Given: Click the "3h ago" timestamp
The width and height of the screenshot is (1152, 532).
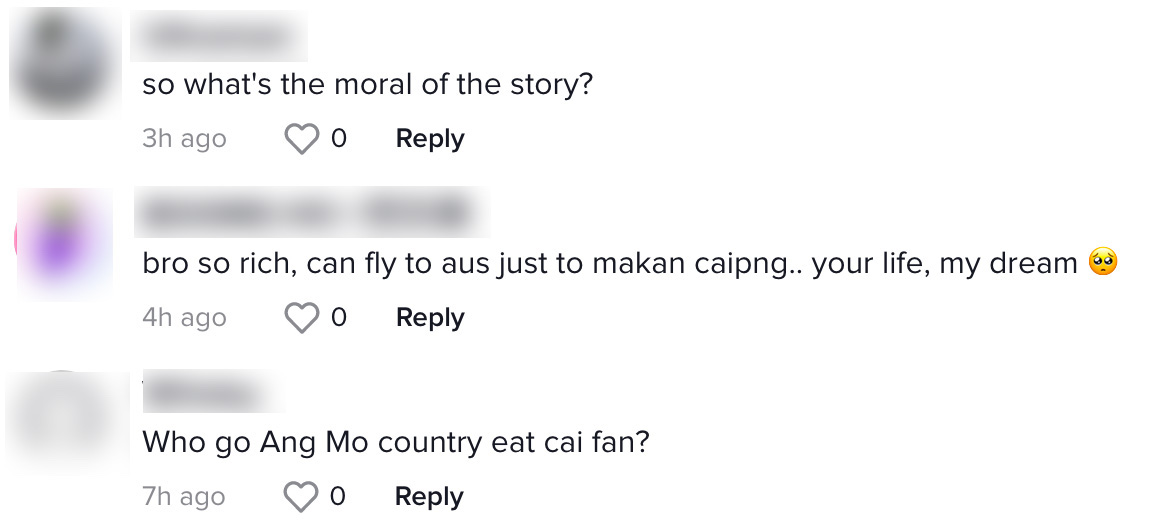Looking at the screenshot, I should point(184,139).
